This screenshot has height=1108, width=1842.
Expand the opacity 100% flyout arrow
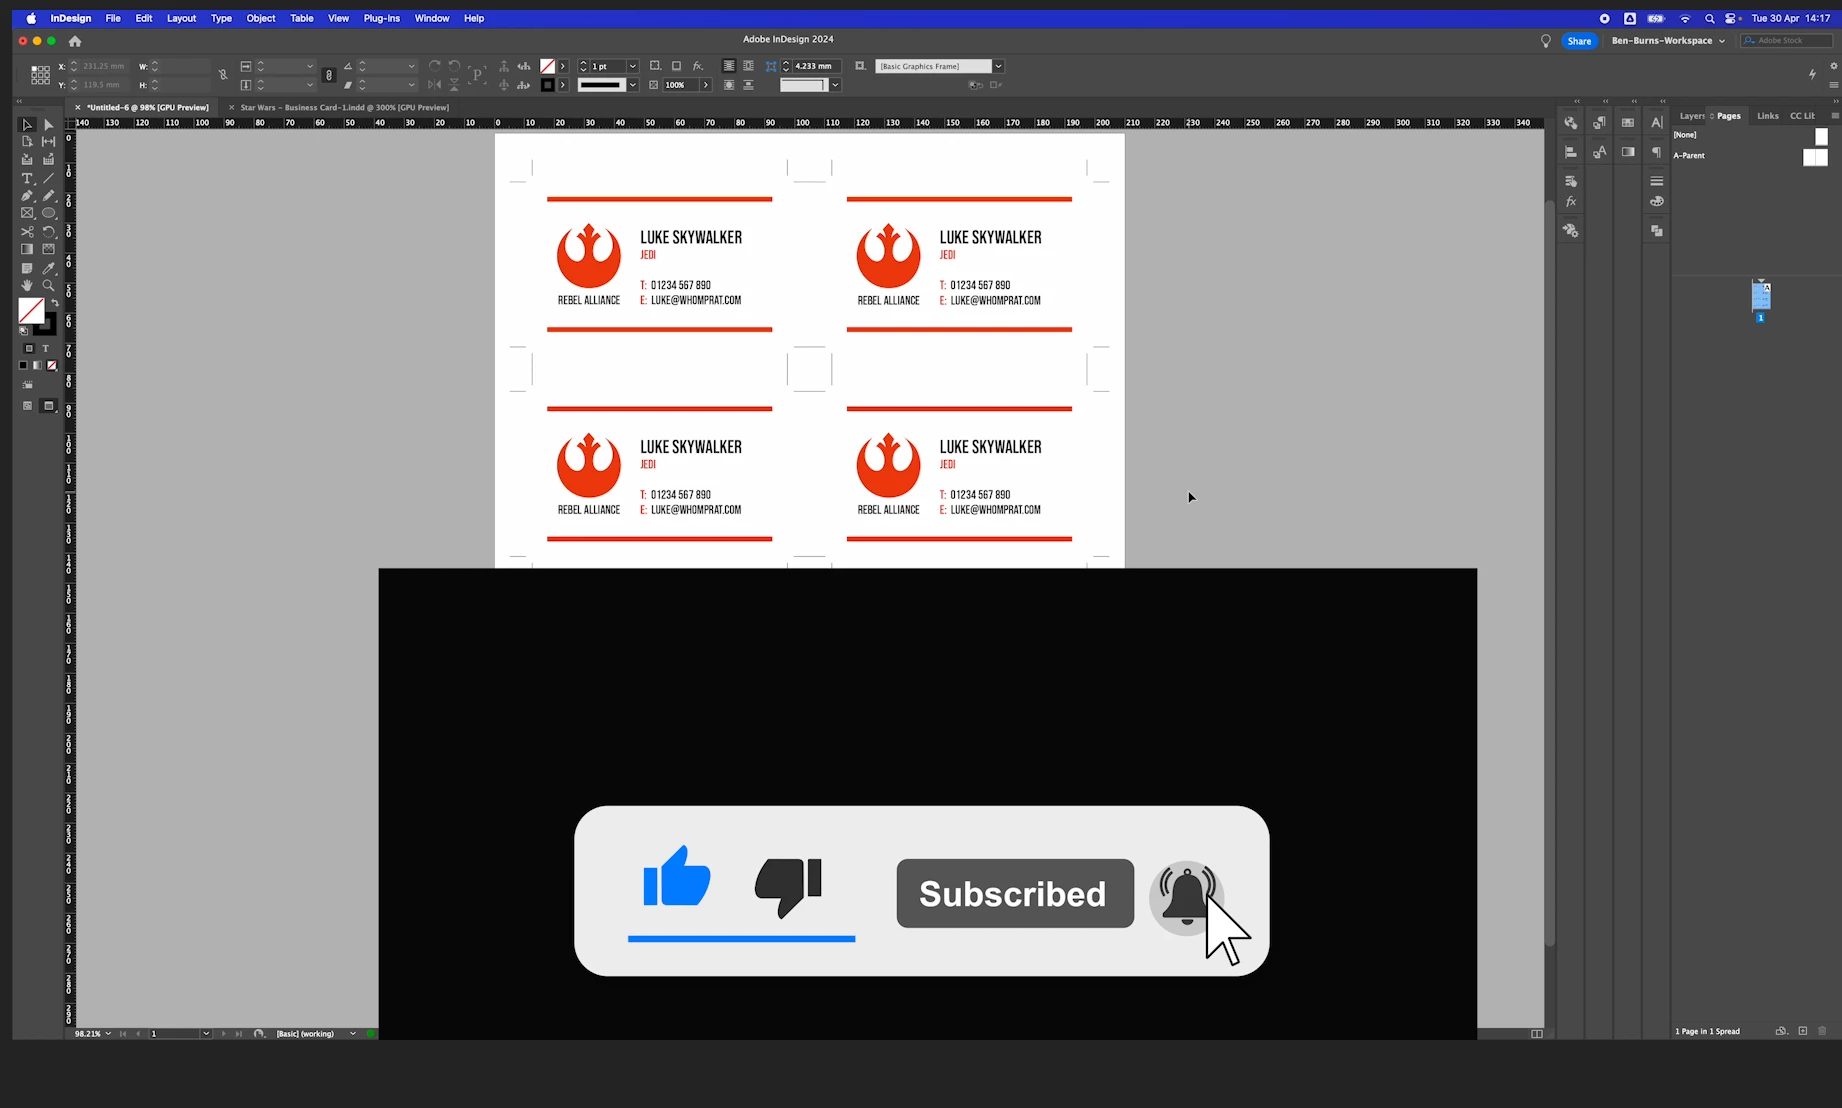pos(706,85)
